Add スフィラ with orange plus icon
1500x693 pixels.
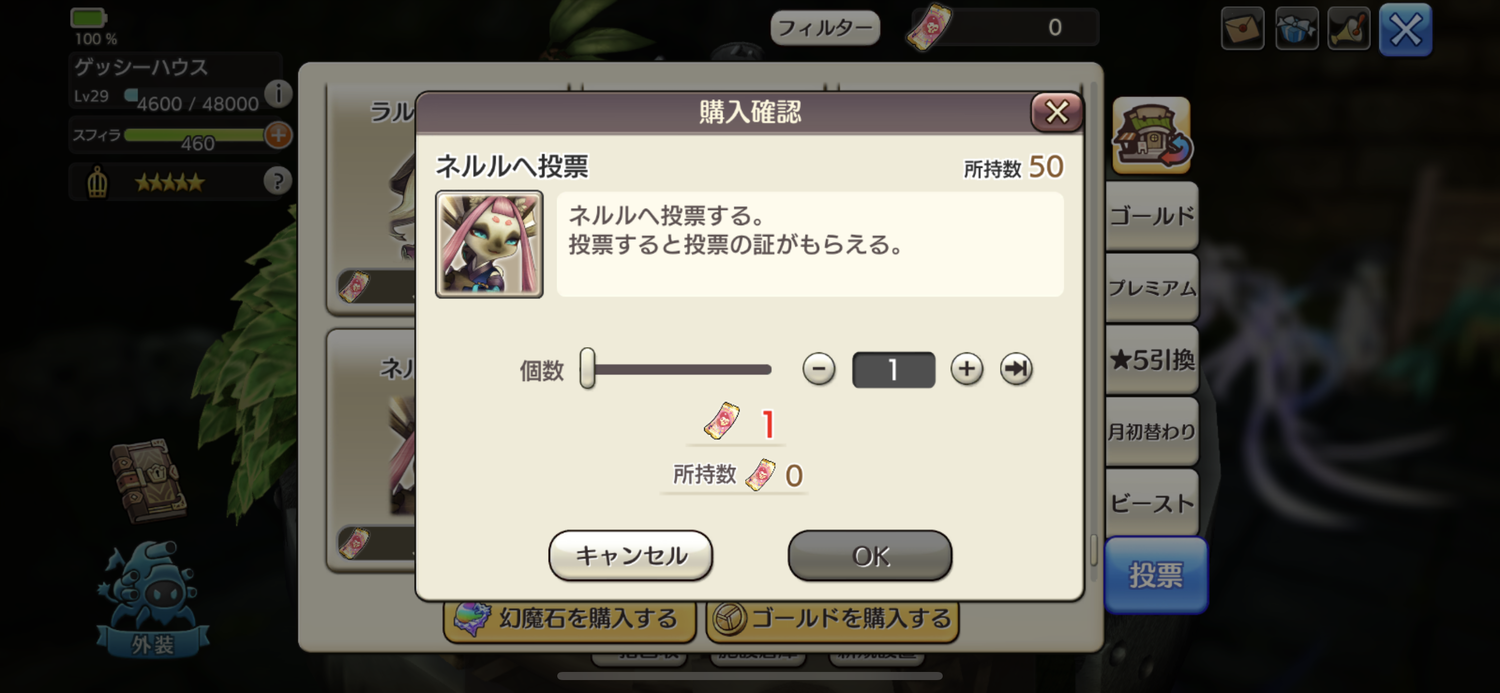point(278,134)
